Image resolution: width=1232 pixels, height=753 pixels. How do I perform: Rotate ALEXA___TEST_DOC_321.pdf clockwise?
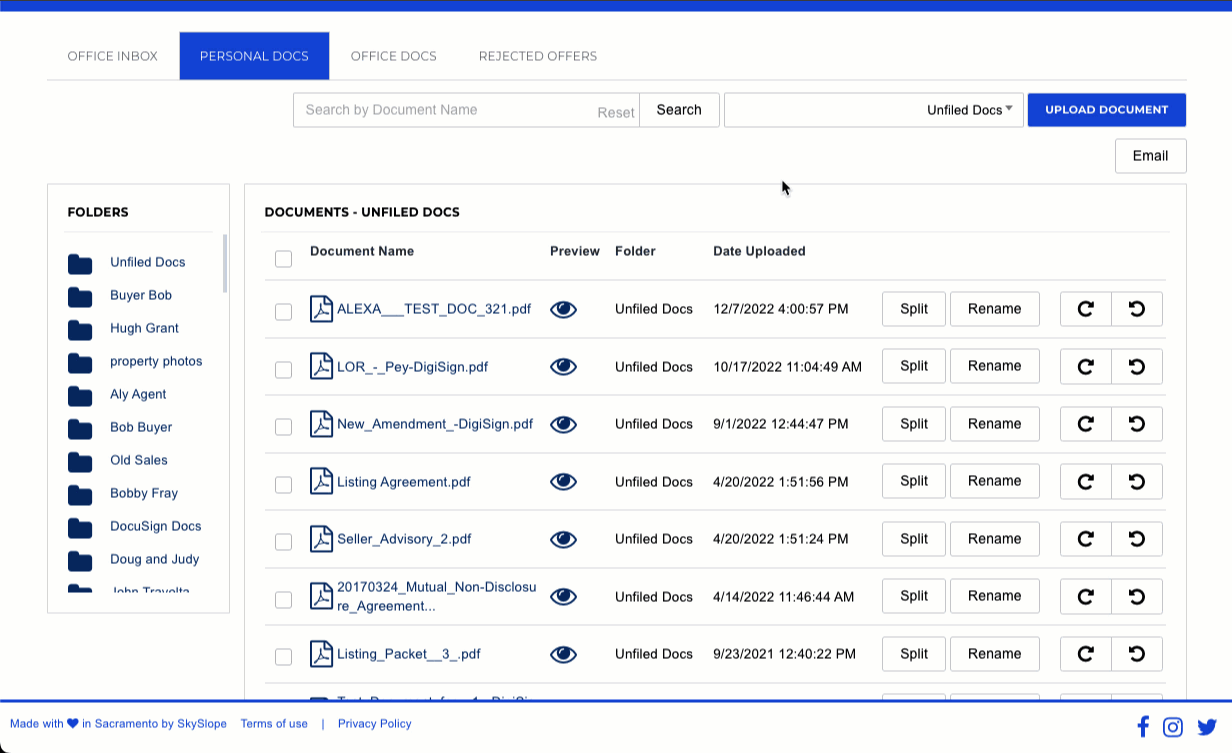(1085, 309)
